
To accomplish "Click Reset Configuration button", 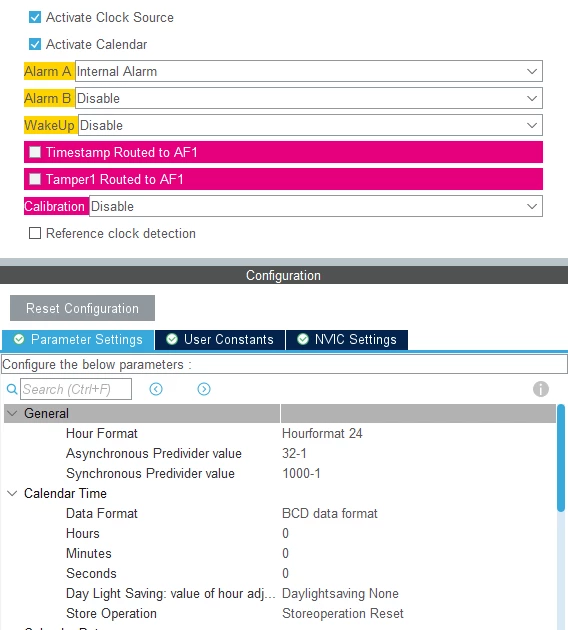I will (82, 308).
